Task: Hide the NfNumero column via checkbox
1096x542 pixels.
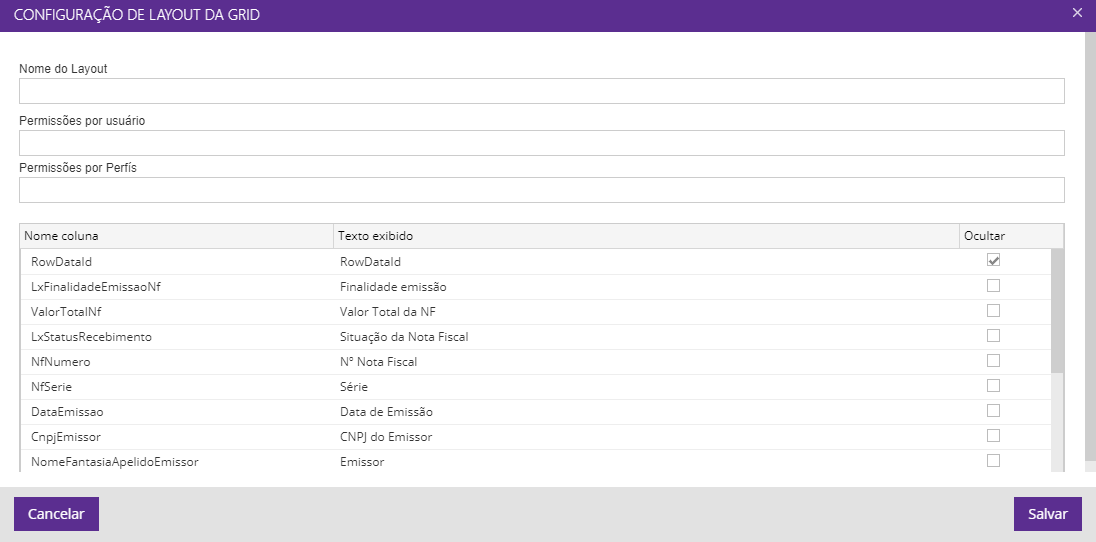Action: tap(993, 360)
